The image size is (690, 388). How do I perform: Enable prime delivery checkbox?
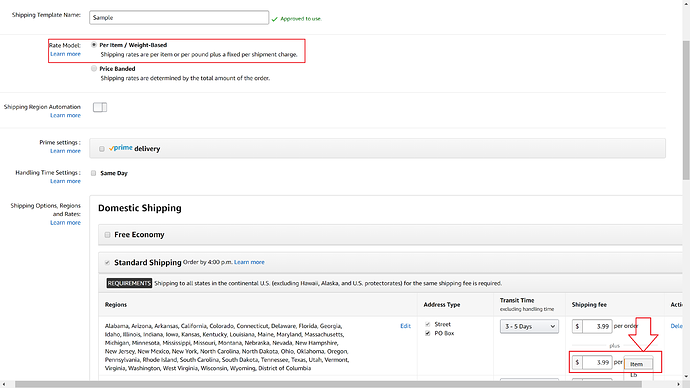pyautogui.click(x=102, y=149)
